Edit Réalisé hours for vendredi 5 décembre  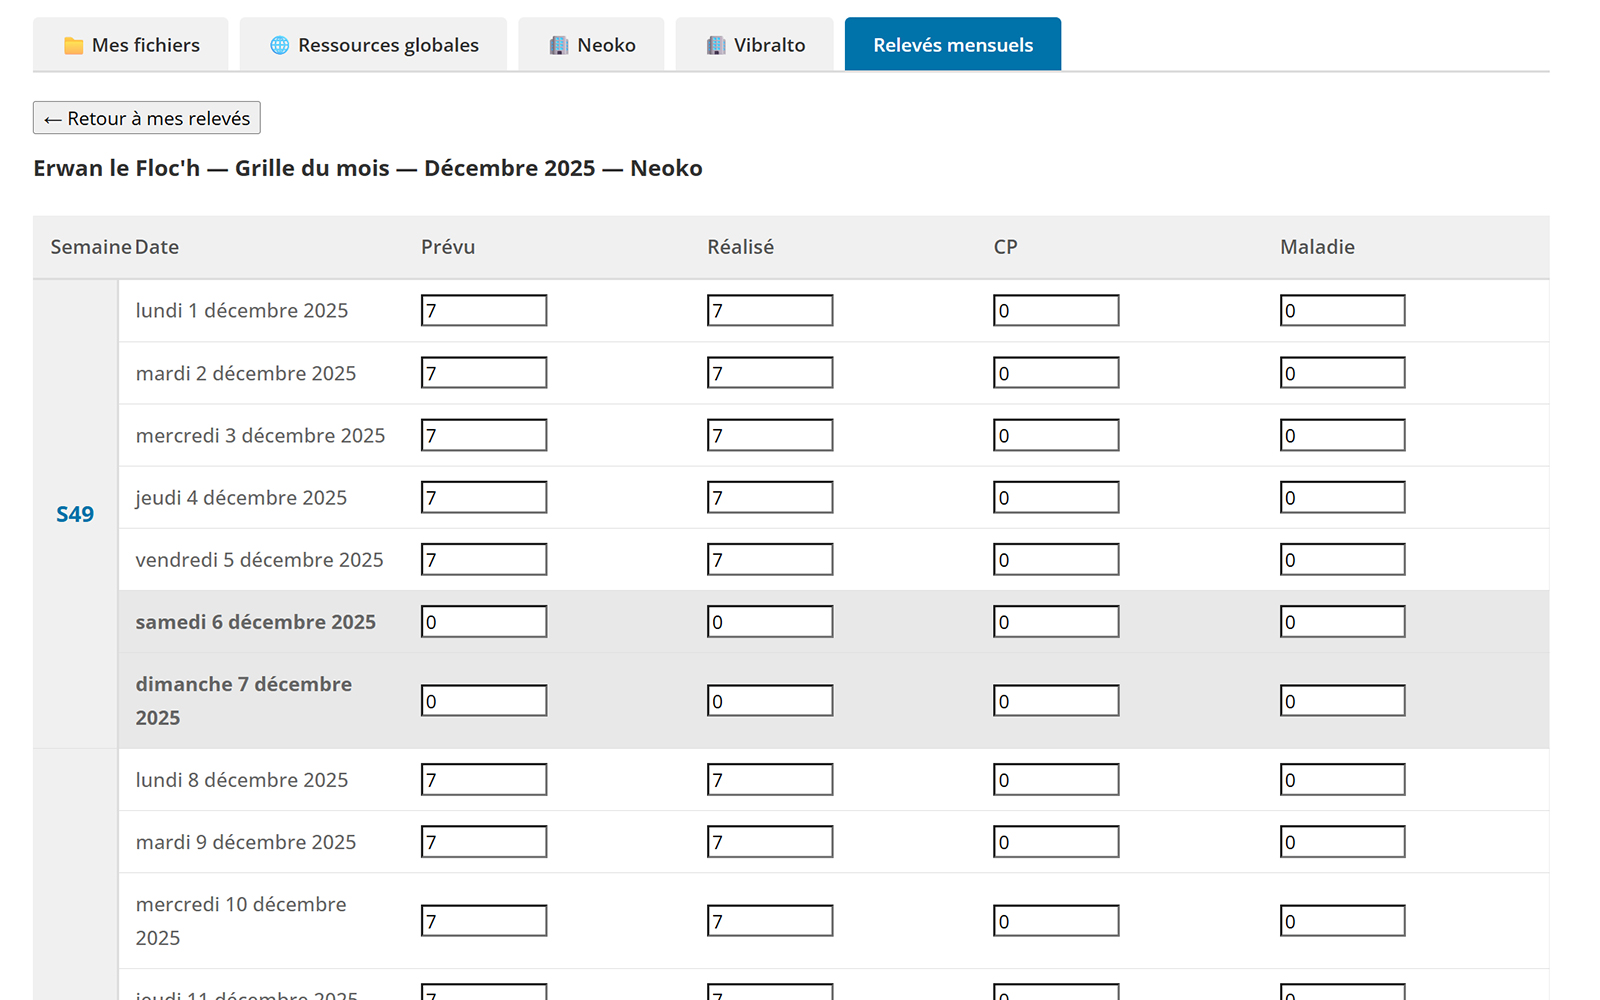pos(770,559)
